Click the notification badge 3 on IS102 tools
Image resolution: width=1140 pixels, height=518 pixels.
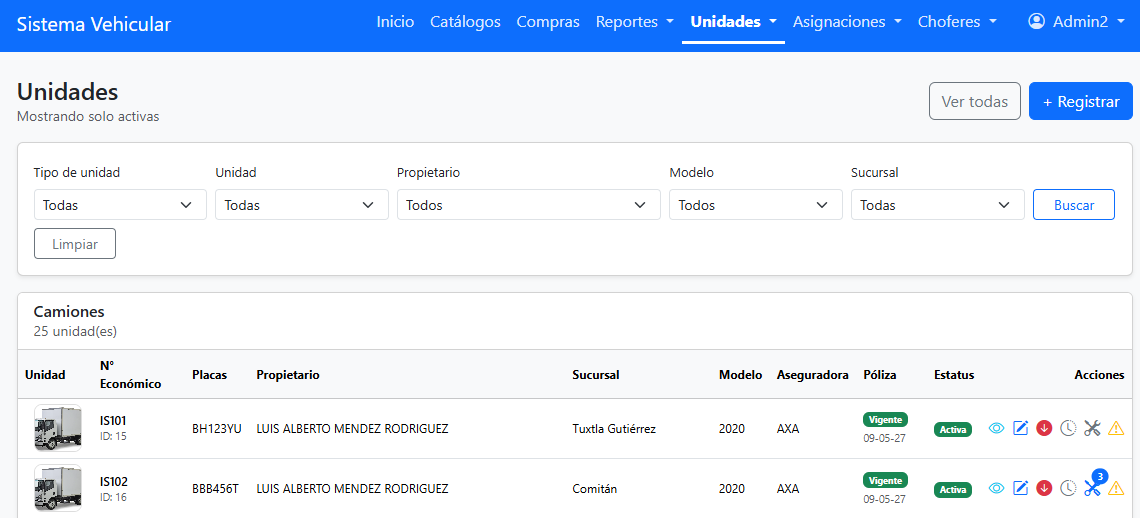click(1099, 477)
